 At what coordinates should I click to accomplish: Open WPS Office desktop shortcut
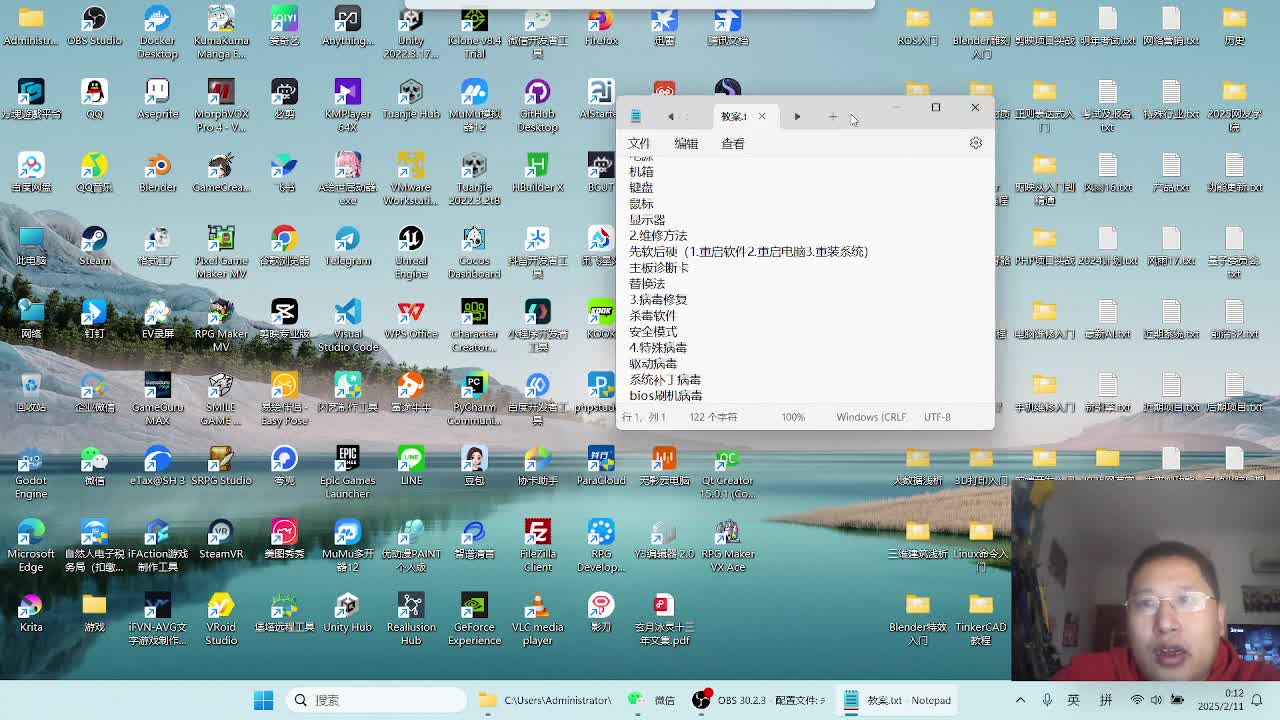click(411, 320)
